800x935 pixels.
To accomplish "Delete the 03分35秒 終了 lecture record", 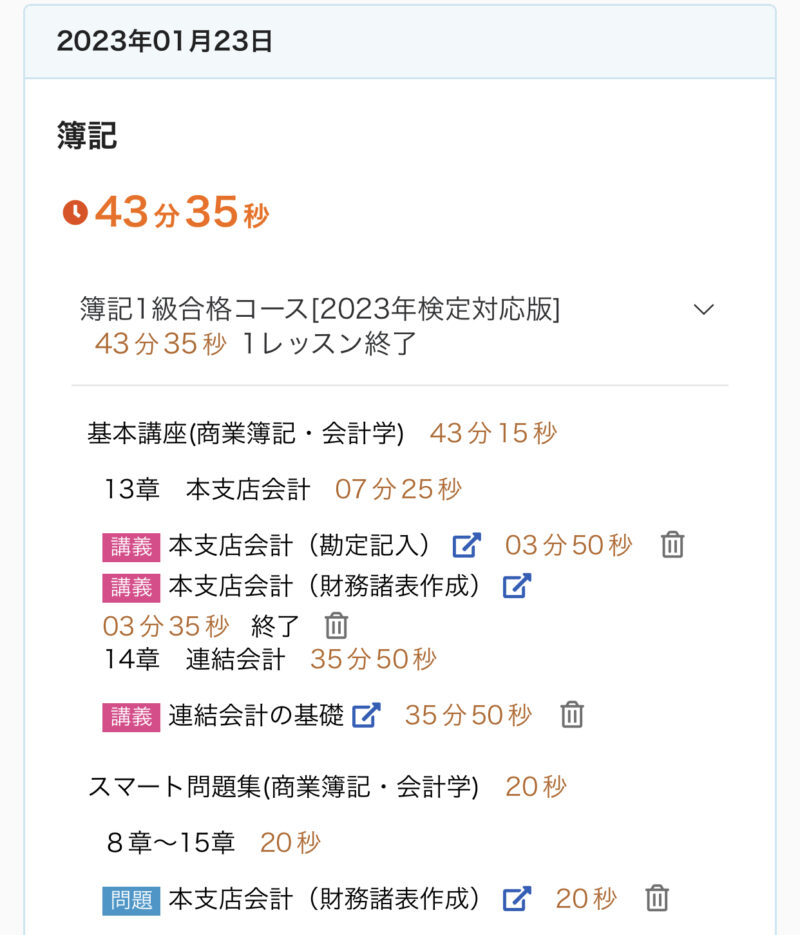I will point(337,626).
